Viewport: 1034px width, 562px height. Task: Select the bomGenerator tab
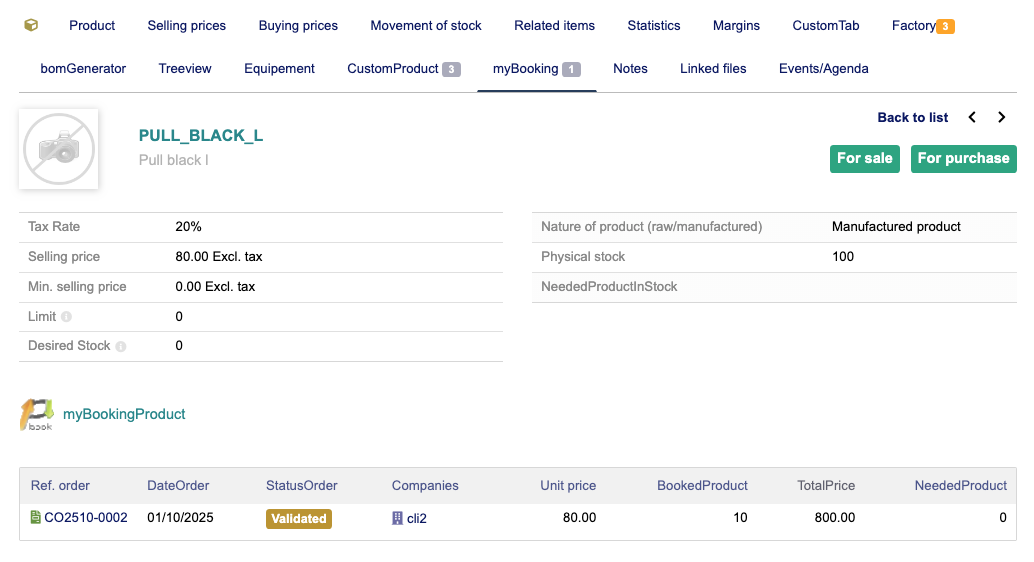pos(83,69)
